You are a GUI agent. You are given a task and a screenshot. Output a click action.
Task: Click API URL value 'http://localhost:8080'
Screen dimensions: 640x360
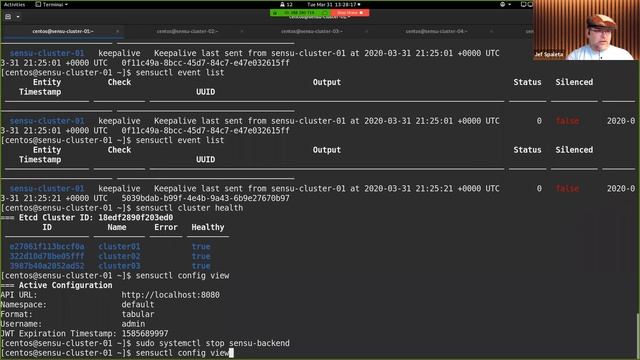tap(170, 295)
